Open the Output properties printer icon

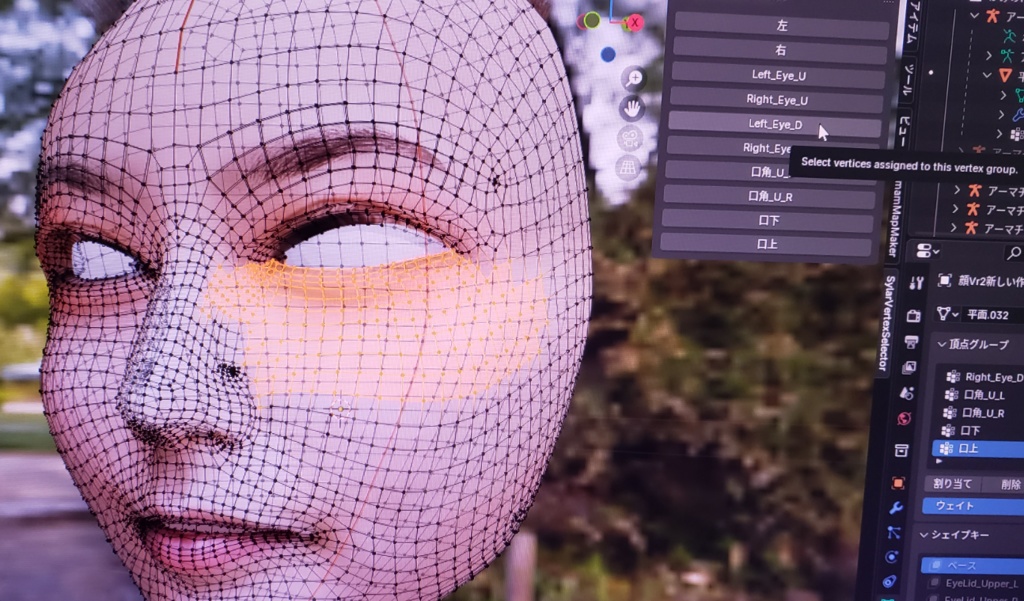tap(911, 341)
